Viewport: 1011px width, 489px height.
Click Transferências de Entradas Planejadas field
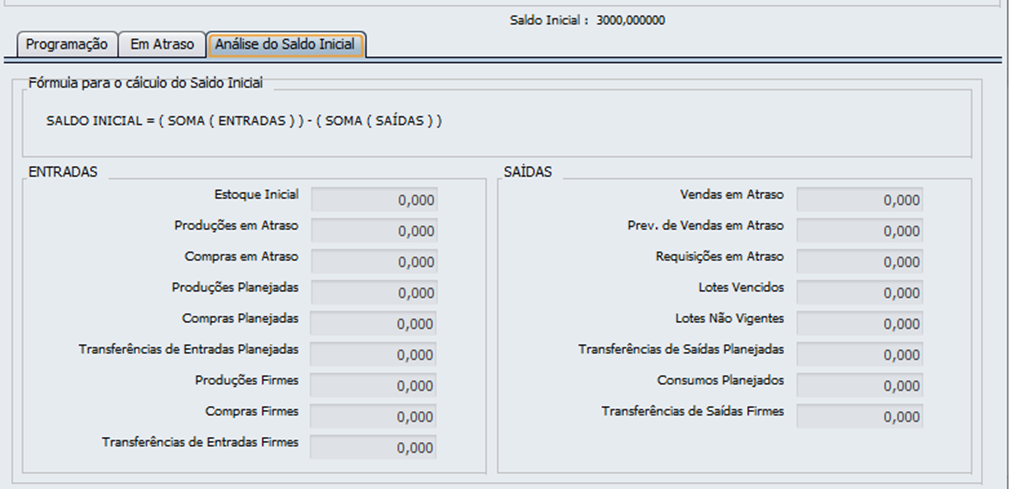click(374, 355)
